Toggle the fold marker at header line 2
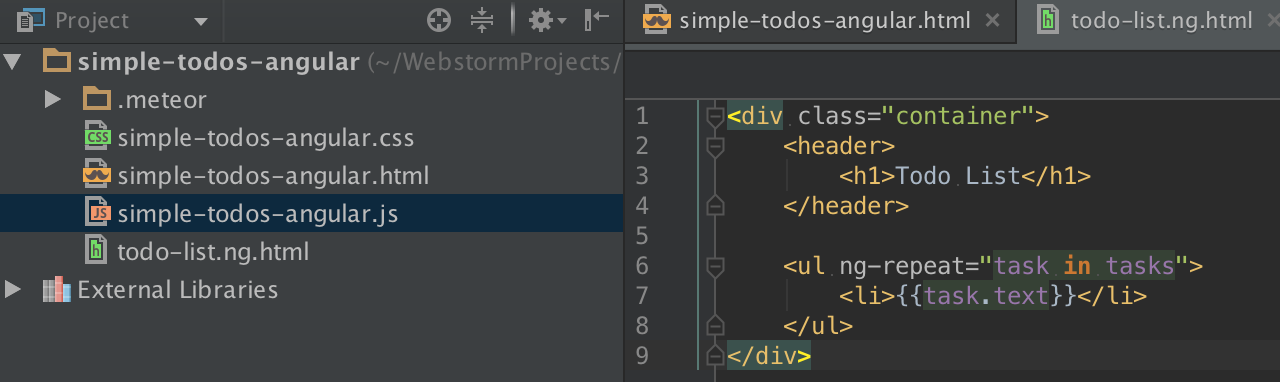This screenshot has width=1280, height=382. pos(714,146)
